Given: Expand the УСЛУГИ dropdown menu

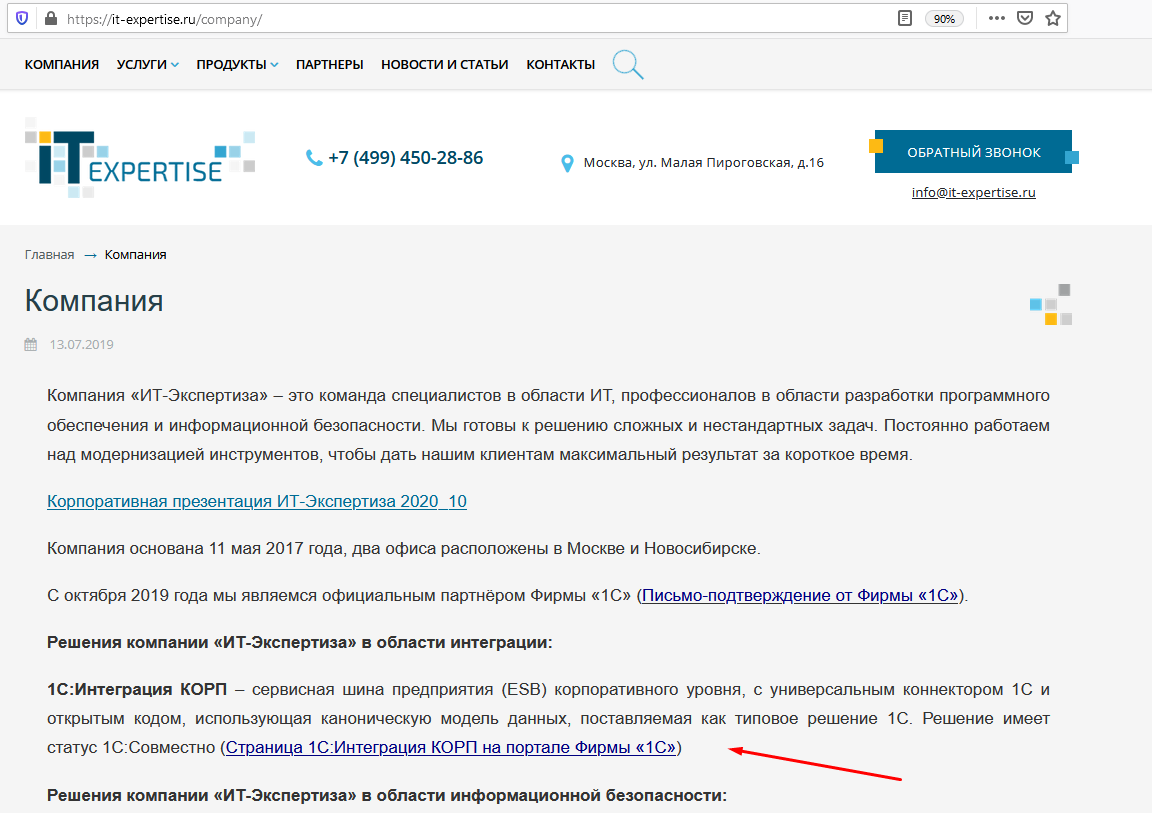Looking at the screenshot, I should (x=148, y=65).
